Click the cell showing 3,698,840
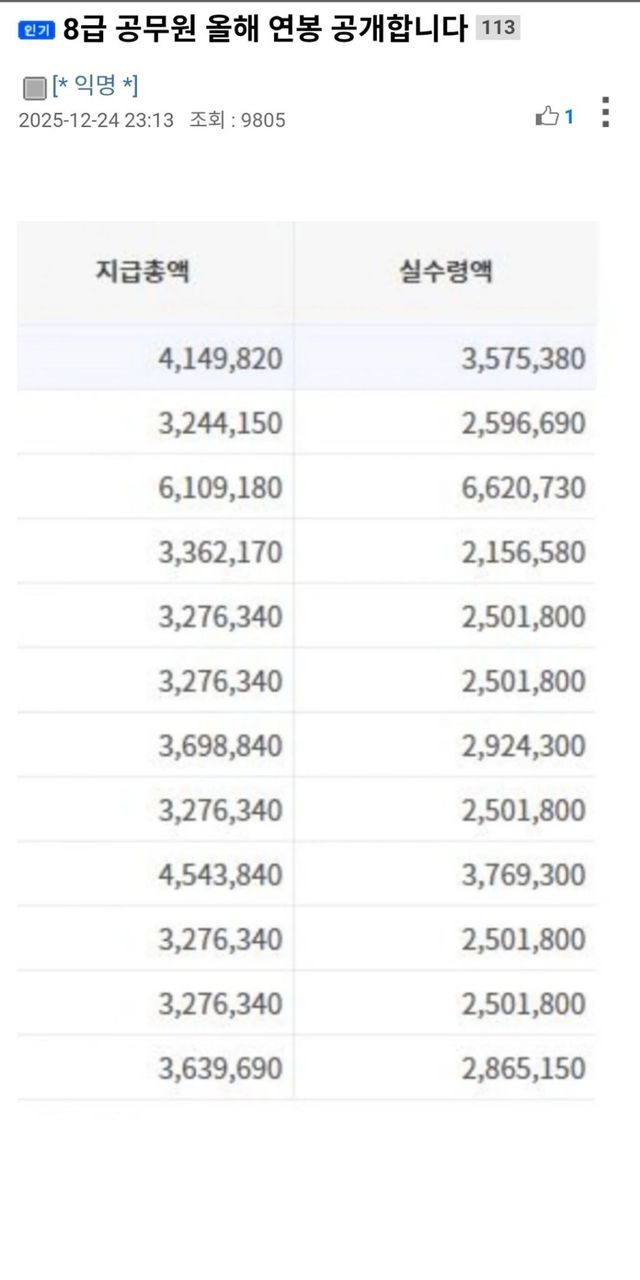 pyautogui.click(x=220, y=746)
